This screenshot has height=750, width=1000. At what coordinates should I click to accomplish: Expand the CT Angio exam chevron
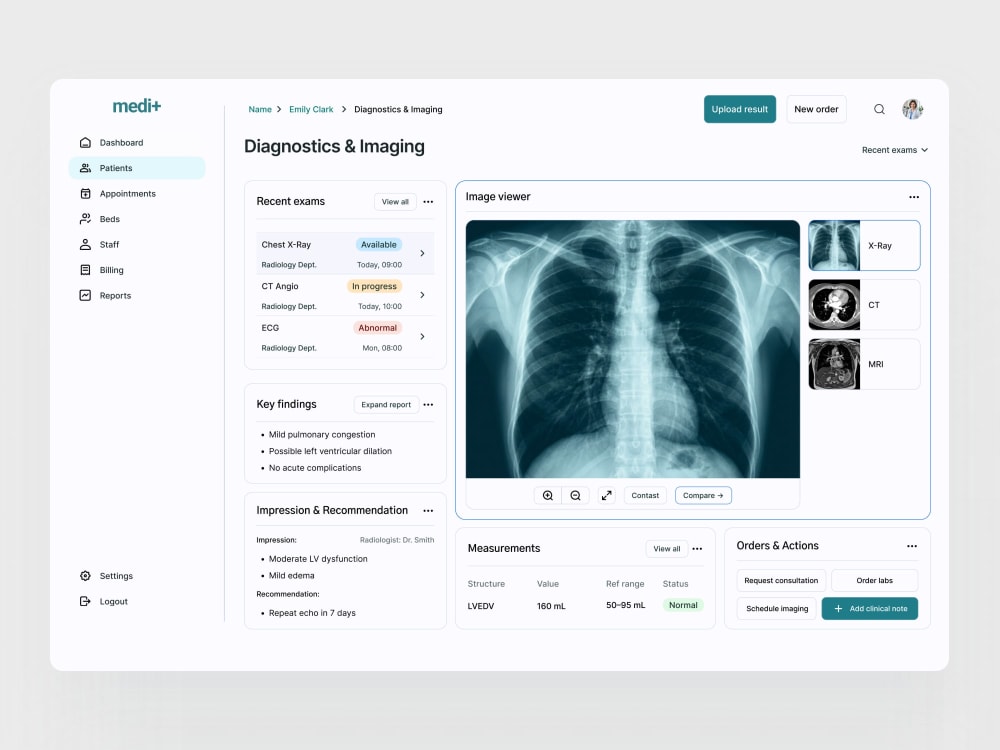[422, 295]
